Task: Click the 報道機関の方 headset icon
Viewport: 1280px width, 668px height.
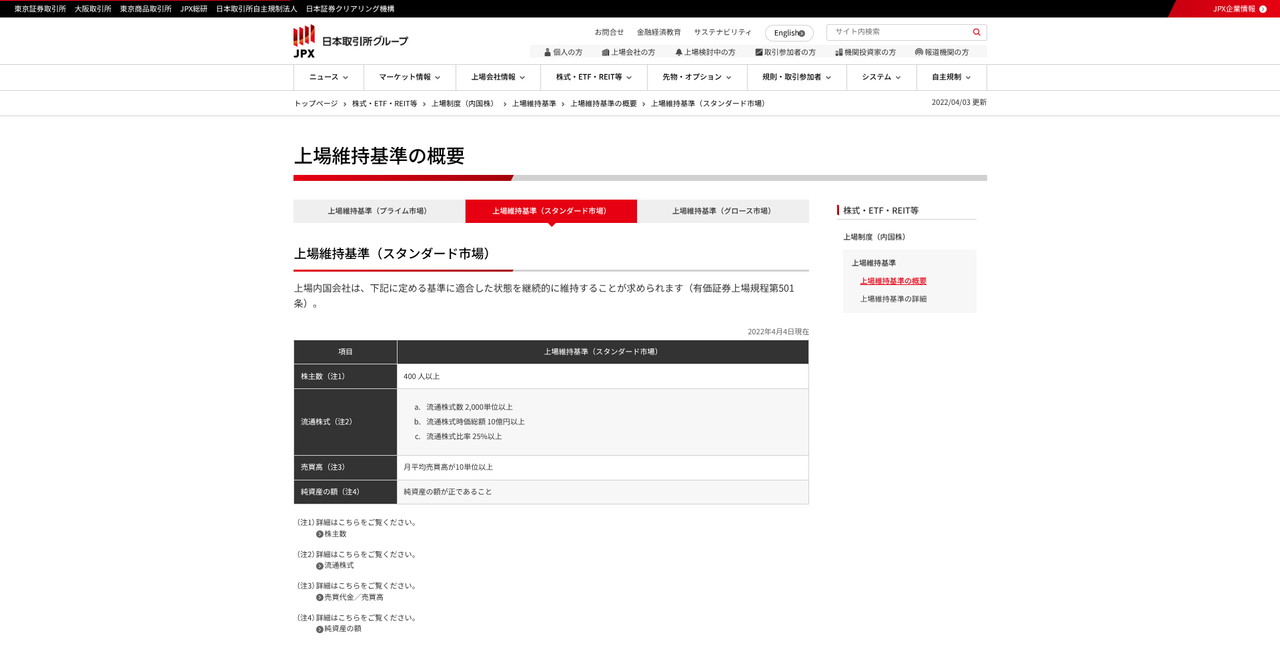Action: 918,51
